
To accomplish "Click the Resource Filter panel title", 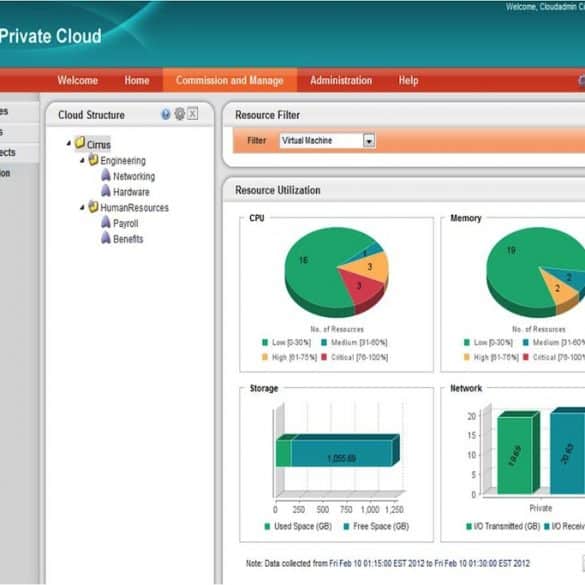I will tap(268, 115).
